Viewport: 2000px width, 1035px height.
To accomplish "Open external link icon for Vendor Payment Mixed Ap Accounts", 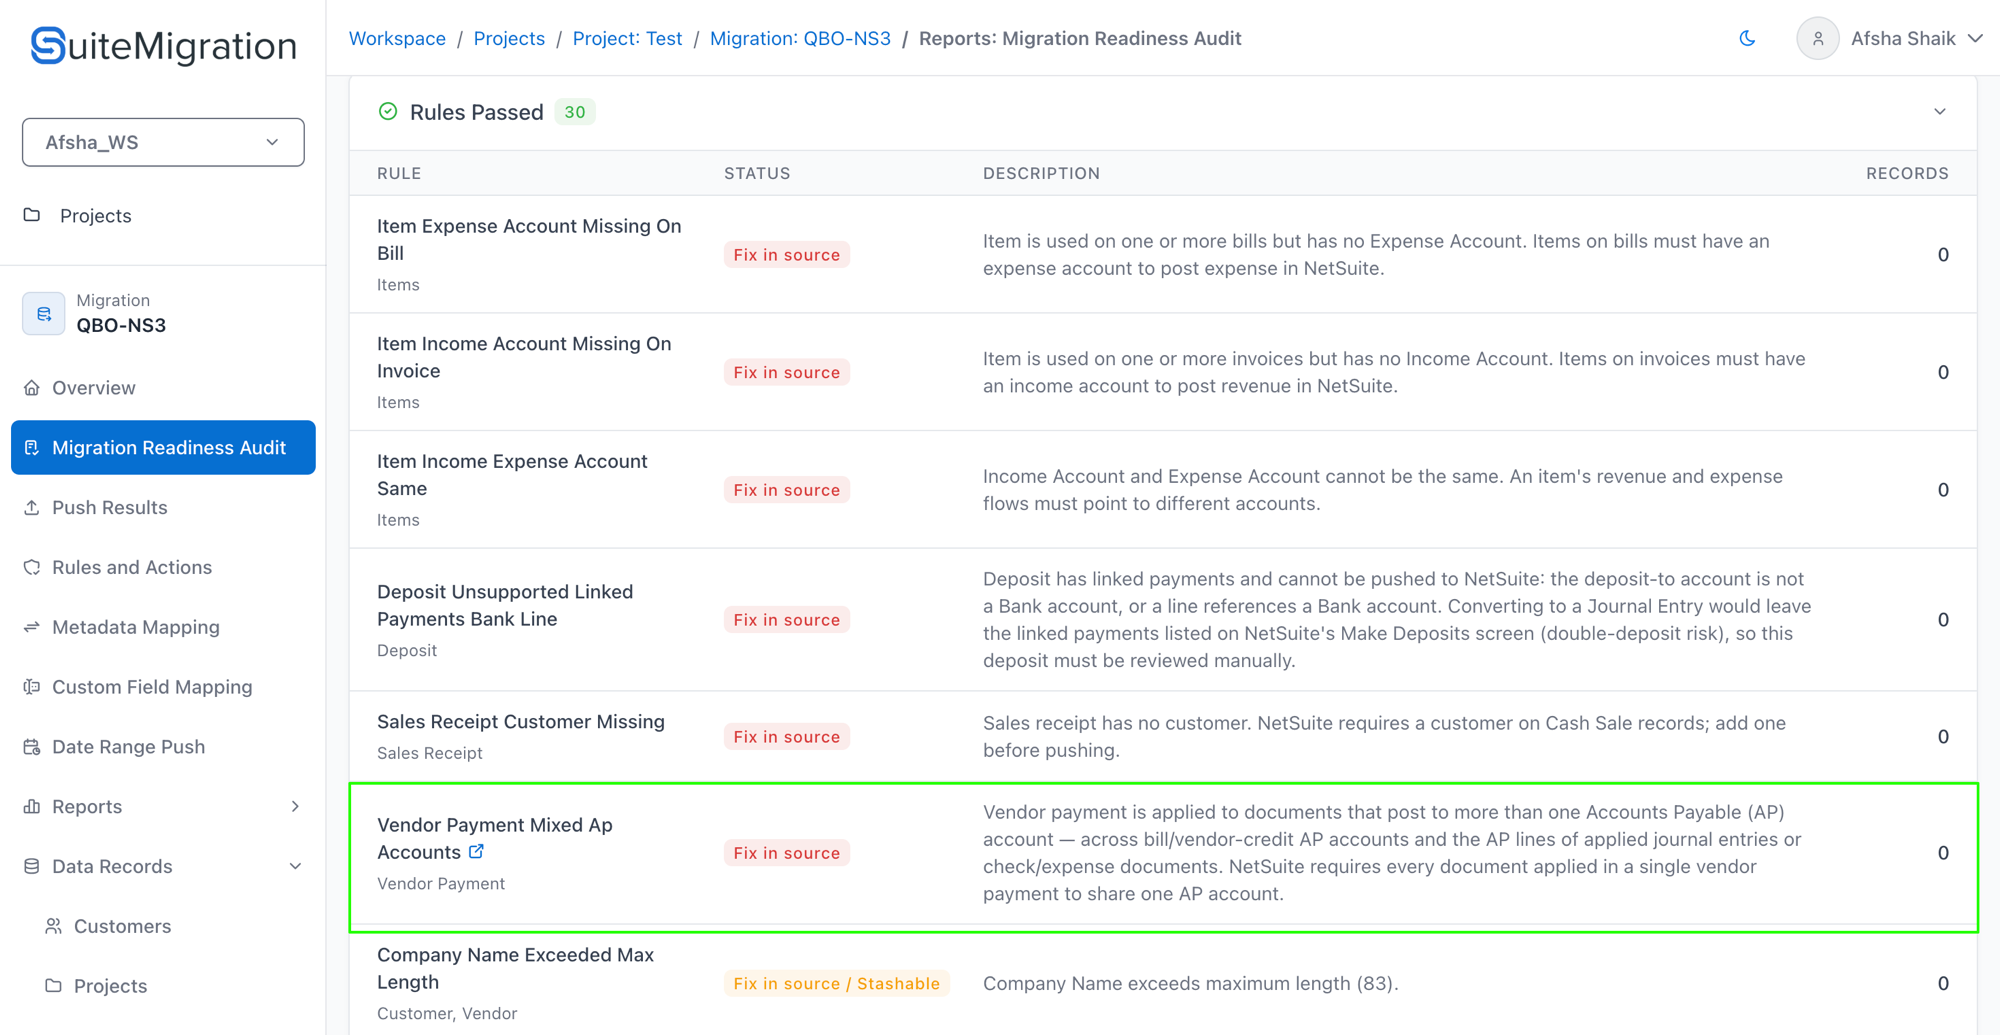I will 476,851.
